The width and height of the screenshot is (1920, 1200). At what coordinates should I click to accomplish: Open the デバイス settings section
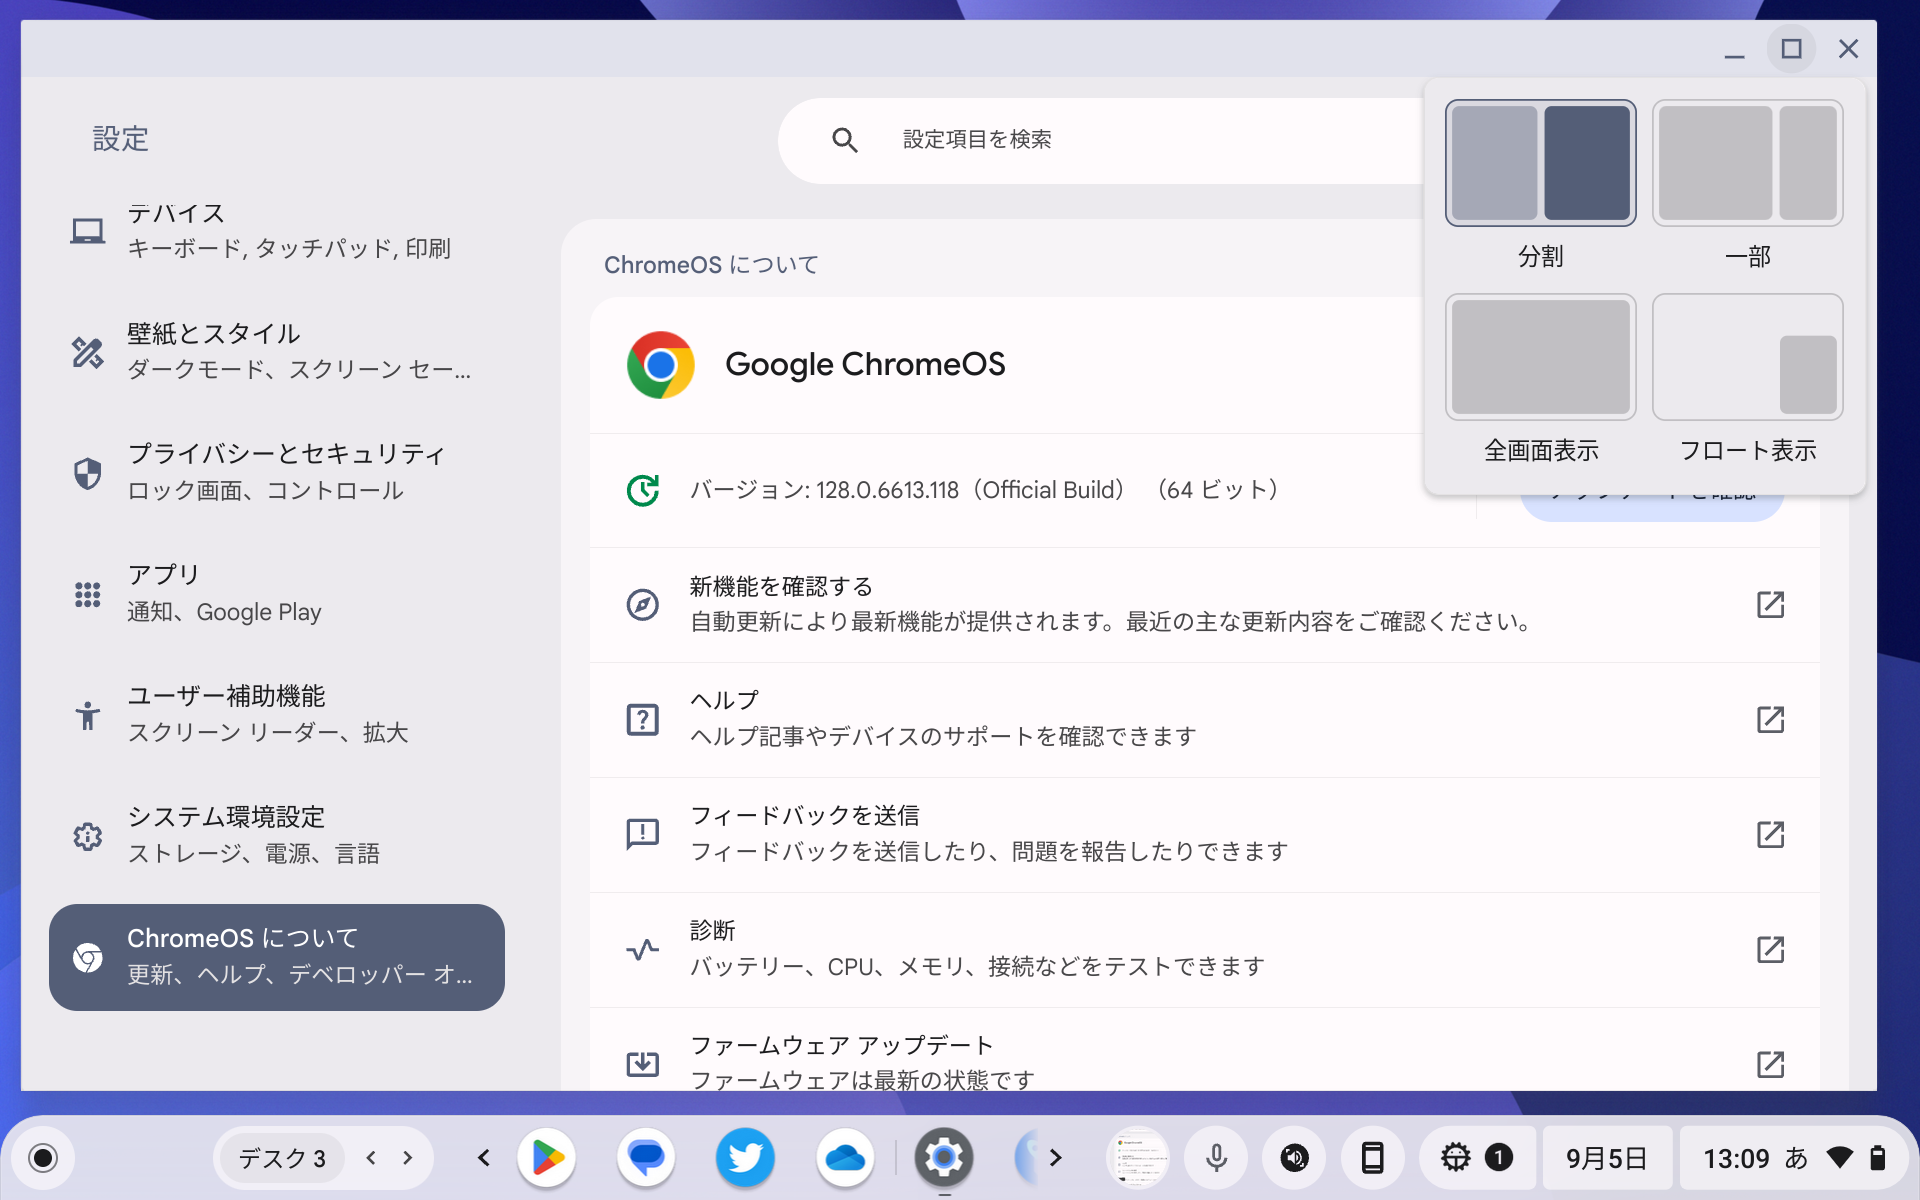pos(275,230)
